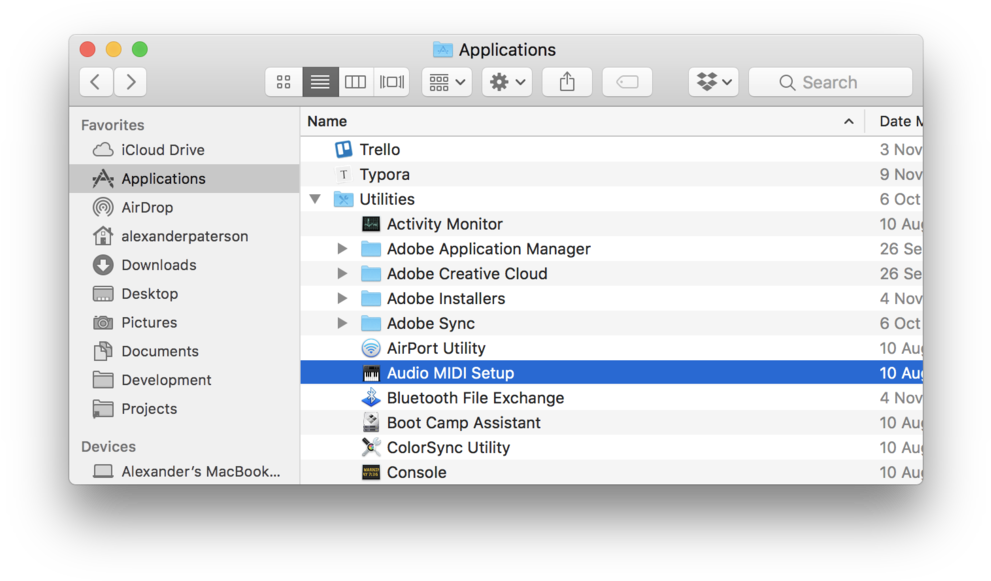Screen dimensions: 991x581
Task: Switch to column view
Action: [356, 82]
